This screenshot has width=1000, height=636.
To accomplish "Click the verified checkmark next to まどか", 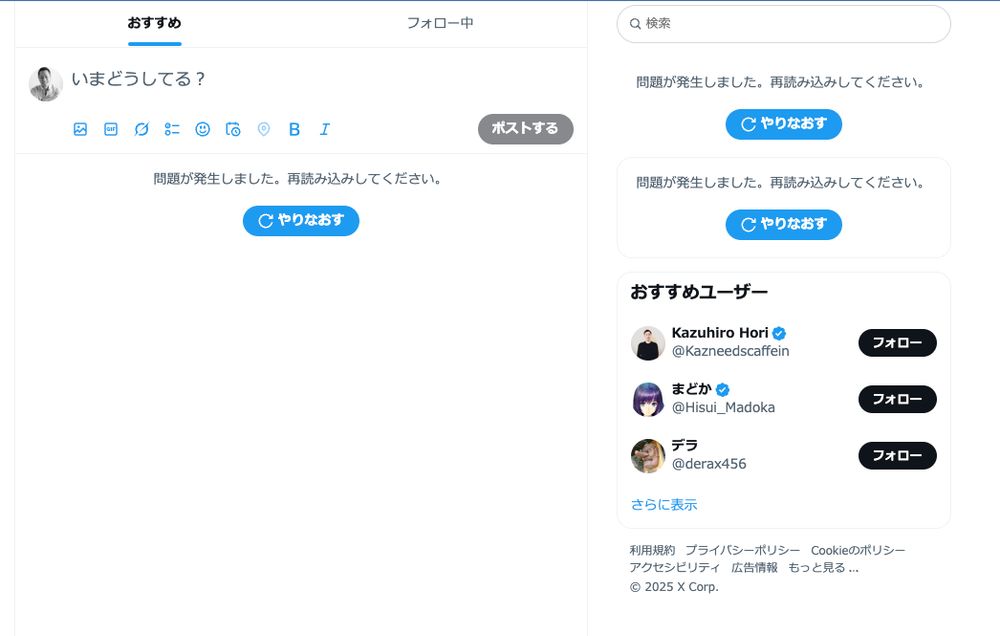I will point(722,390).
